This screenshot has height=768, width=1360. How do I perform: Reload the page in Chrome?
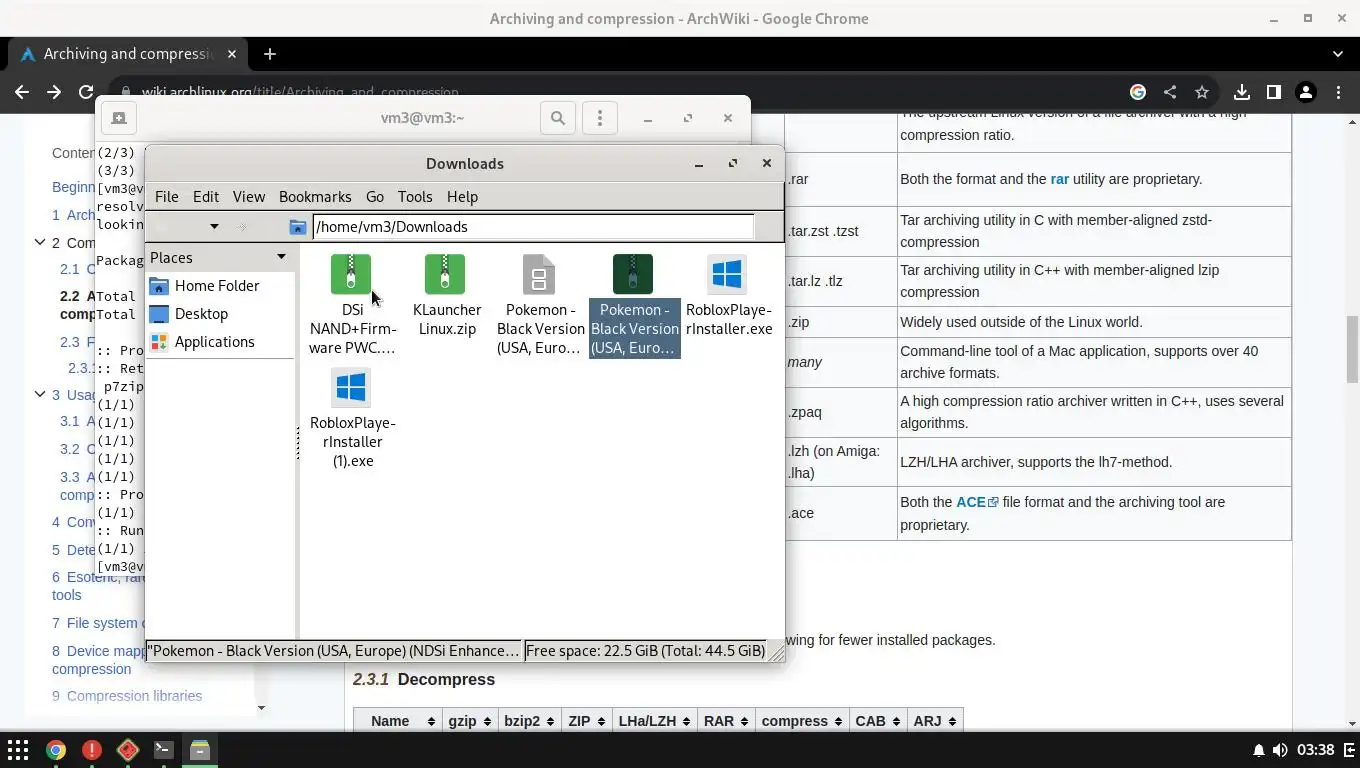(x=86, y=92)
